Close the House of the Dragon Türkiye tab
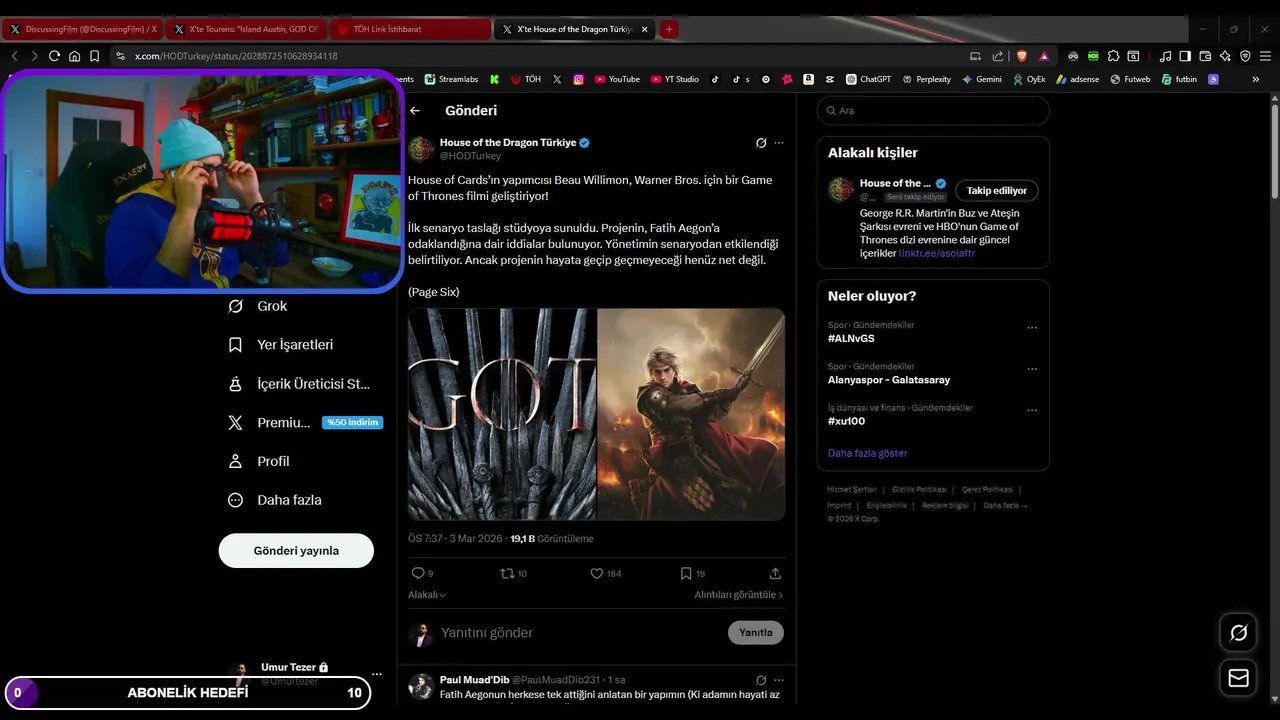1280x720 pixels. pyautogui.click(x=645, y=29)
